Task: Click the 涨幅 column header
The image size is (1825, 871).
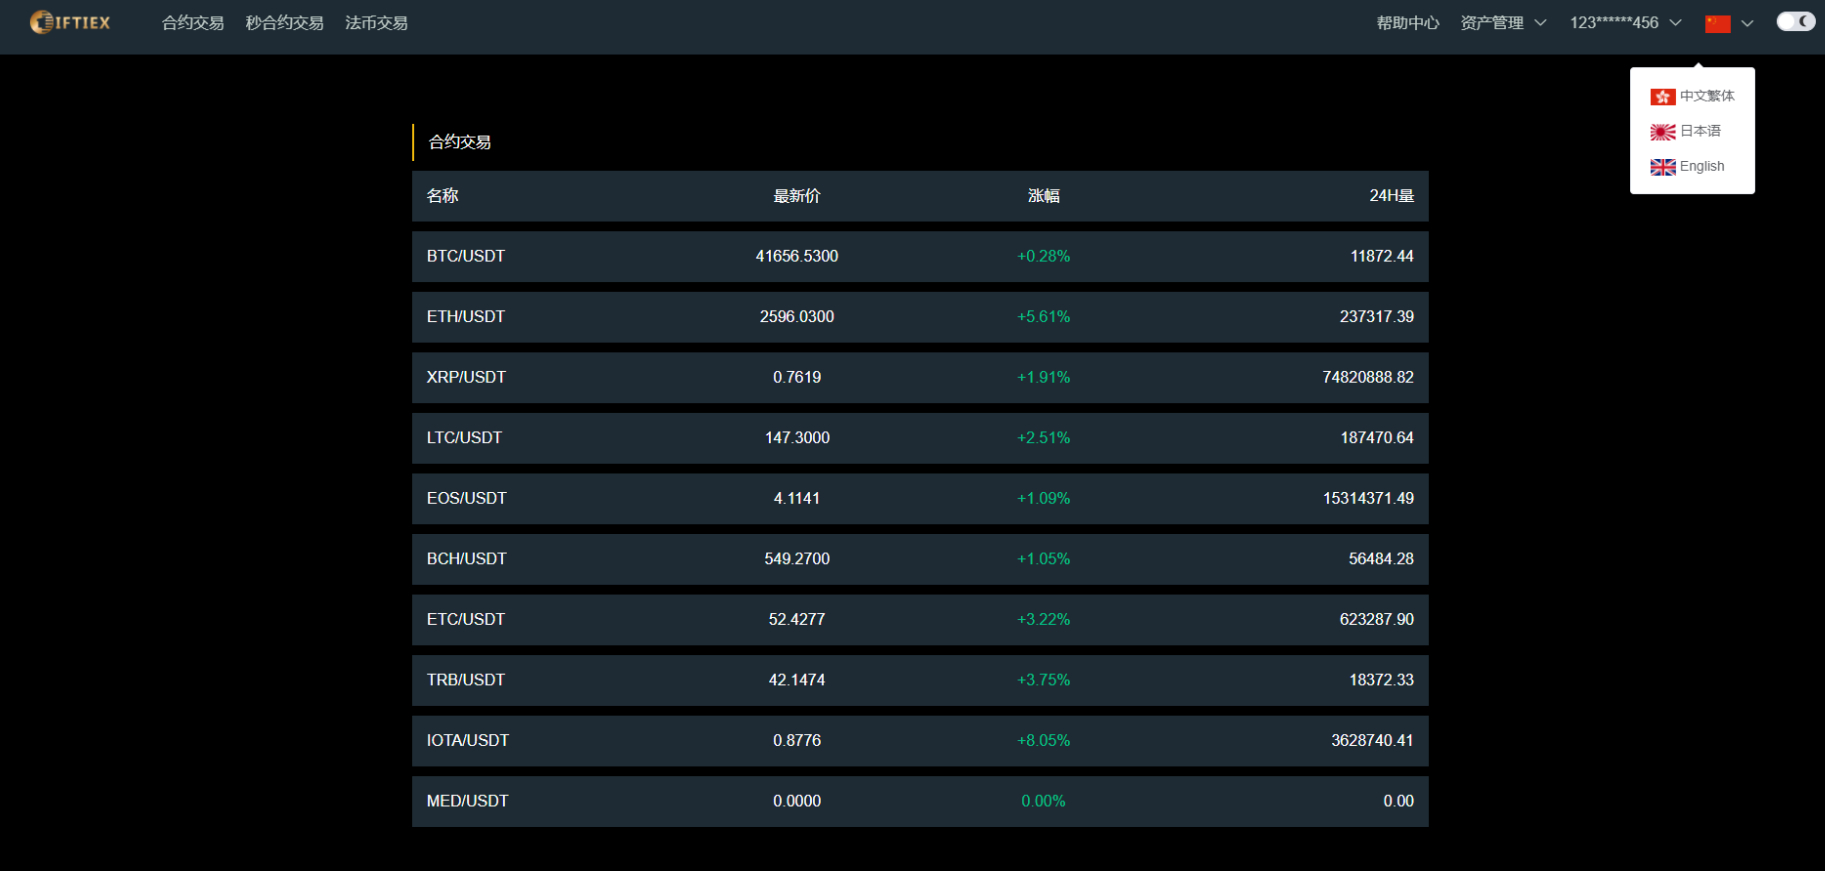Action: coord(1043,196)
